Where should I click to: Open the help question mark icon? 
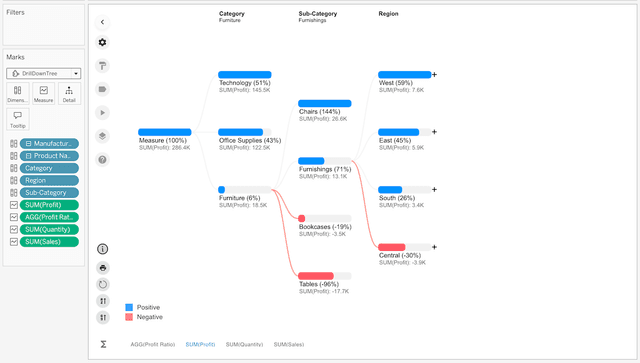coord(102,160)
